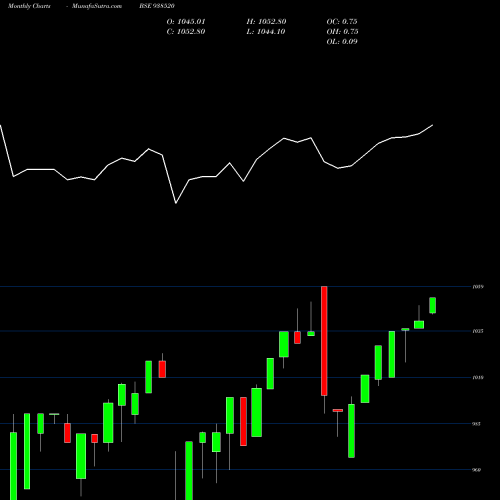Viewport: 500px width, 500px height.
Task: Select the 'H: 1052.80' high value
Action: pos(266,22)
